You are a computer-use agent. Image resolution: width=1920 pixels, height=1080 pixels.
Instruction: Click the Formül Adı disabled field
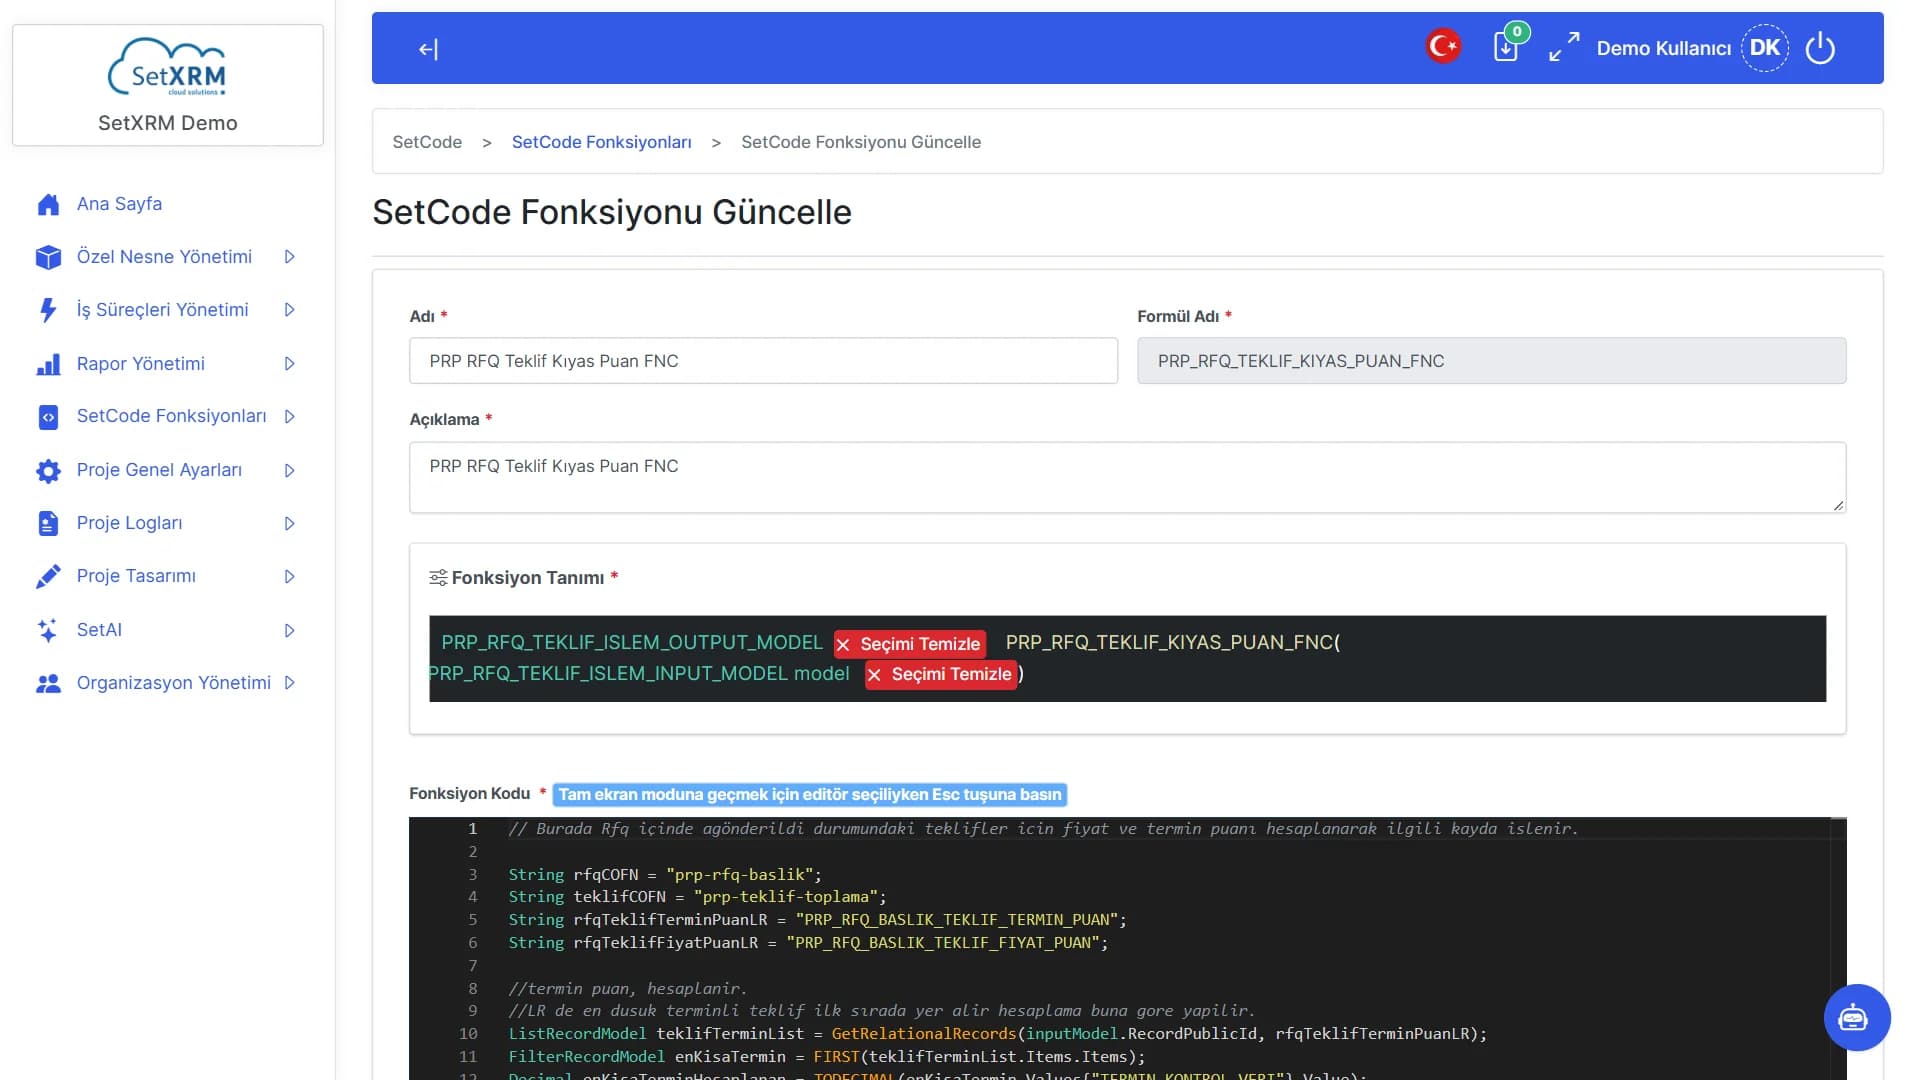click(1491, 361)
